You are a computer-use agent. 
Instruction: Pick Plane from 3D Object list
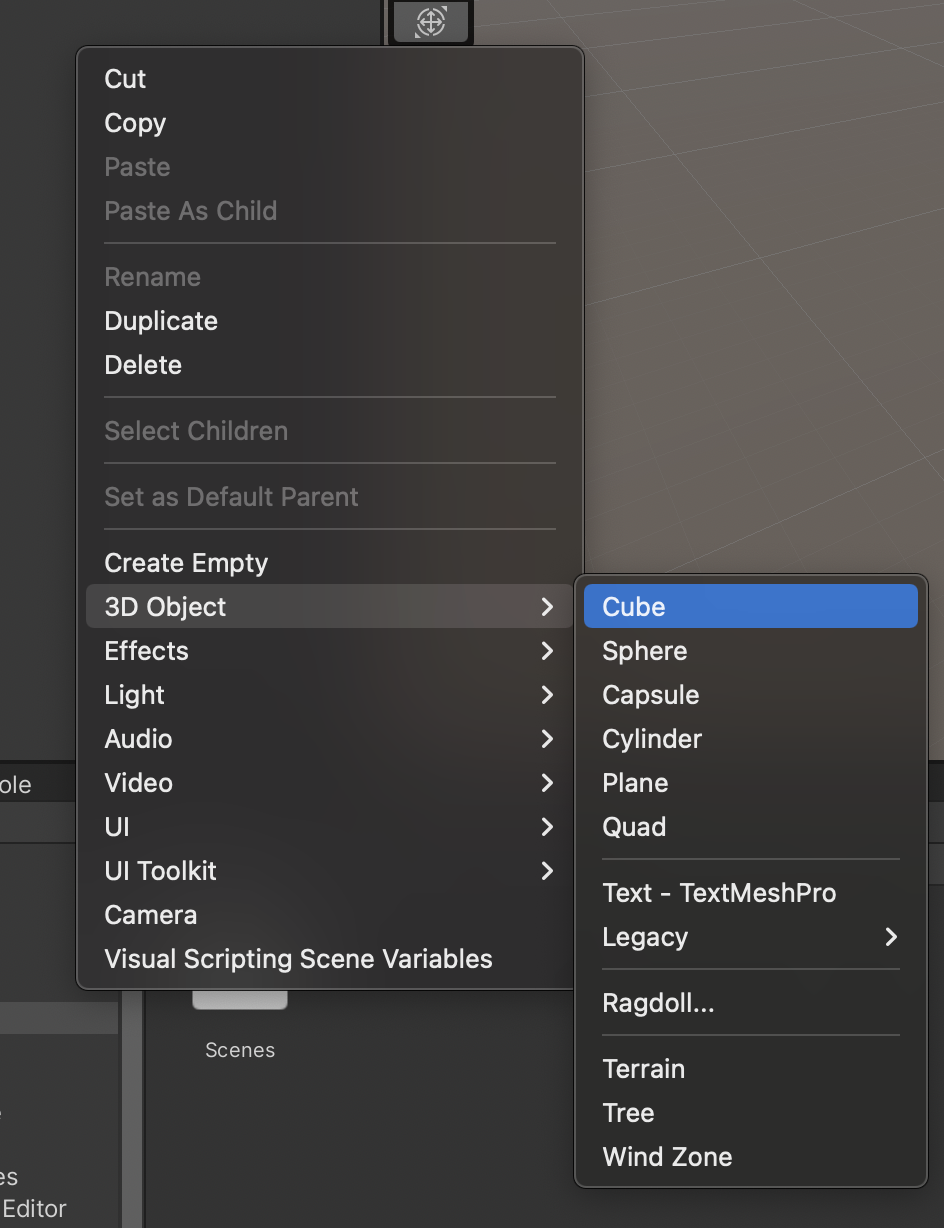[x=635, y=783]
